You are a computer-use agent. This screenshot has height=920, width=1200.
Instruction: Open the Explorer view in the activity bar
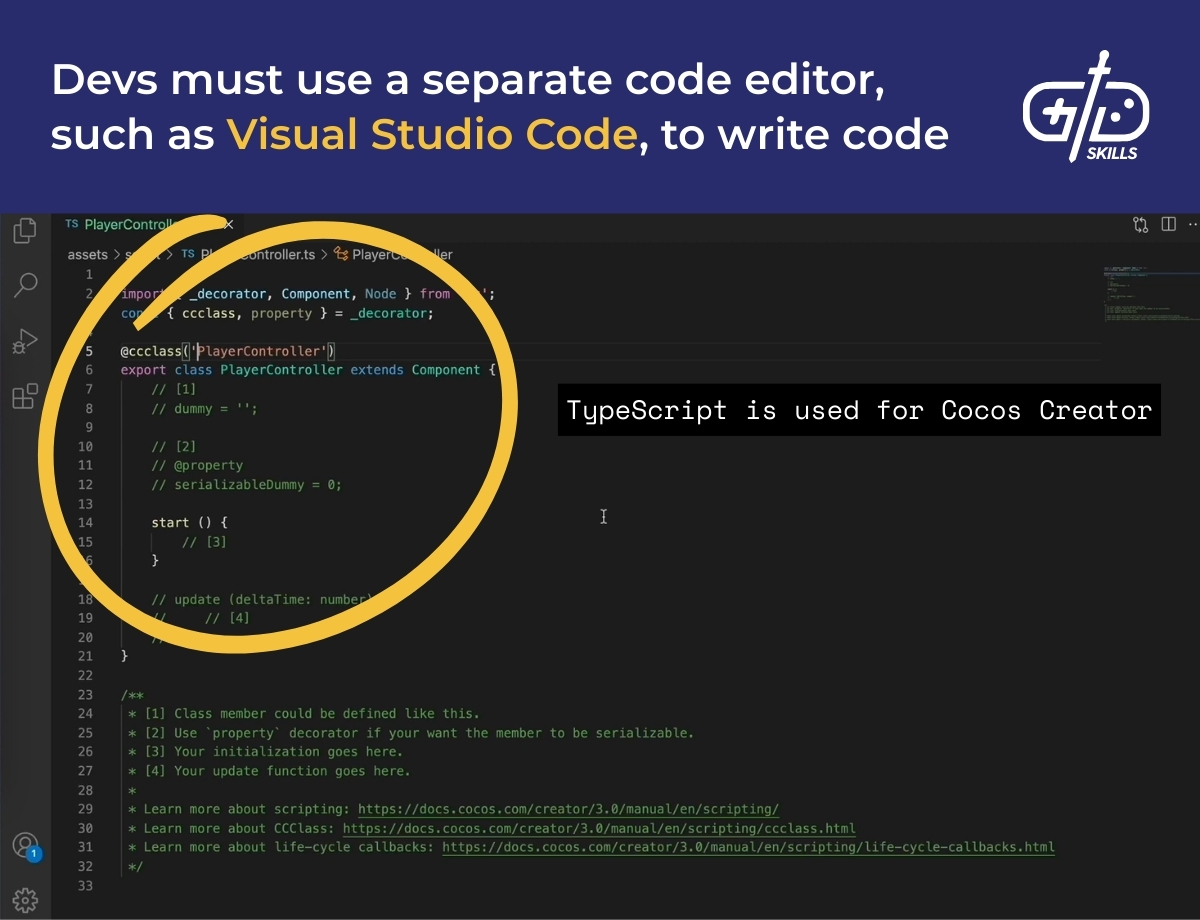pos(25,230)
